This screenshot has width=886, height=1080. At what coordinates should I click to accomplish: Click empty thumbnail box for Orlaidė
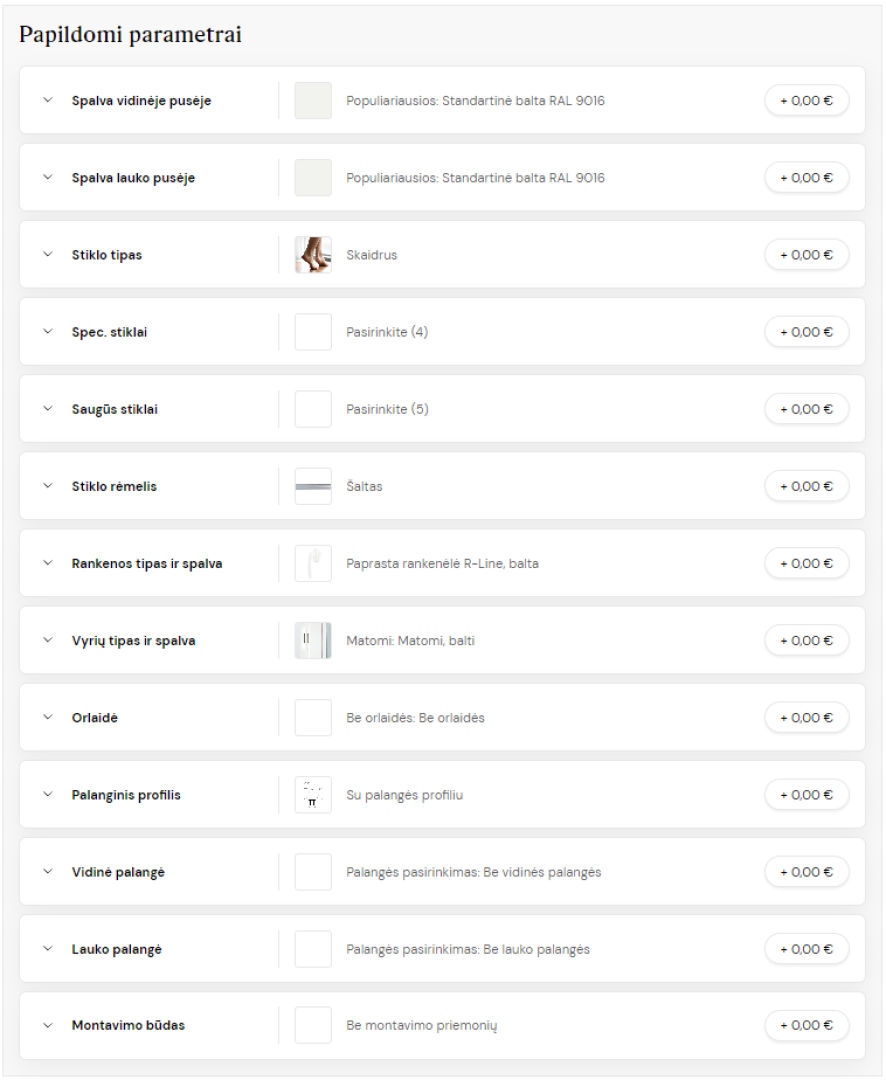coord(313,718)
